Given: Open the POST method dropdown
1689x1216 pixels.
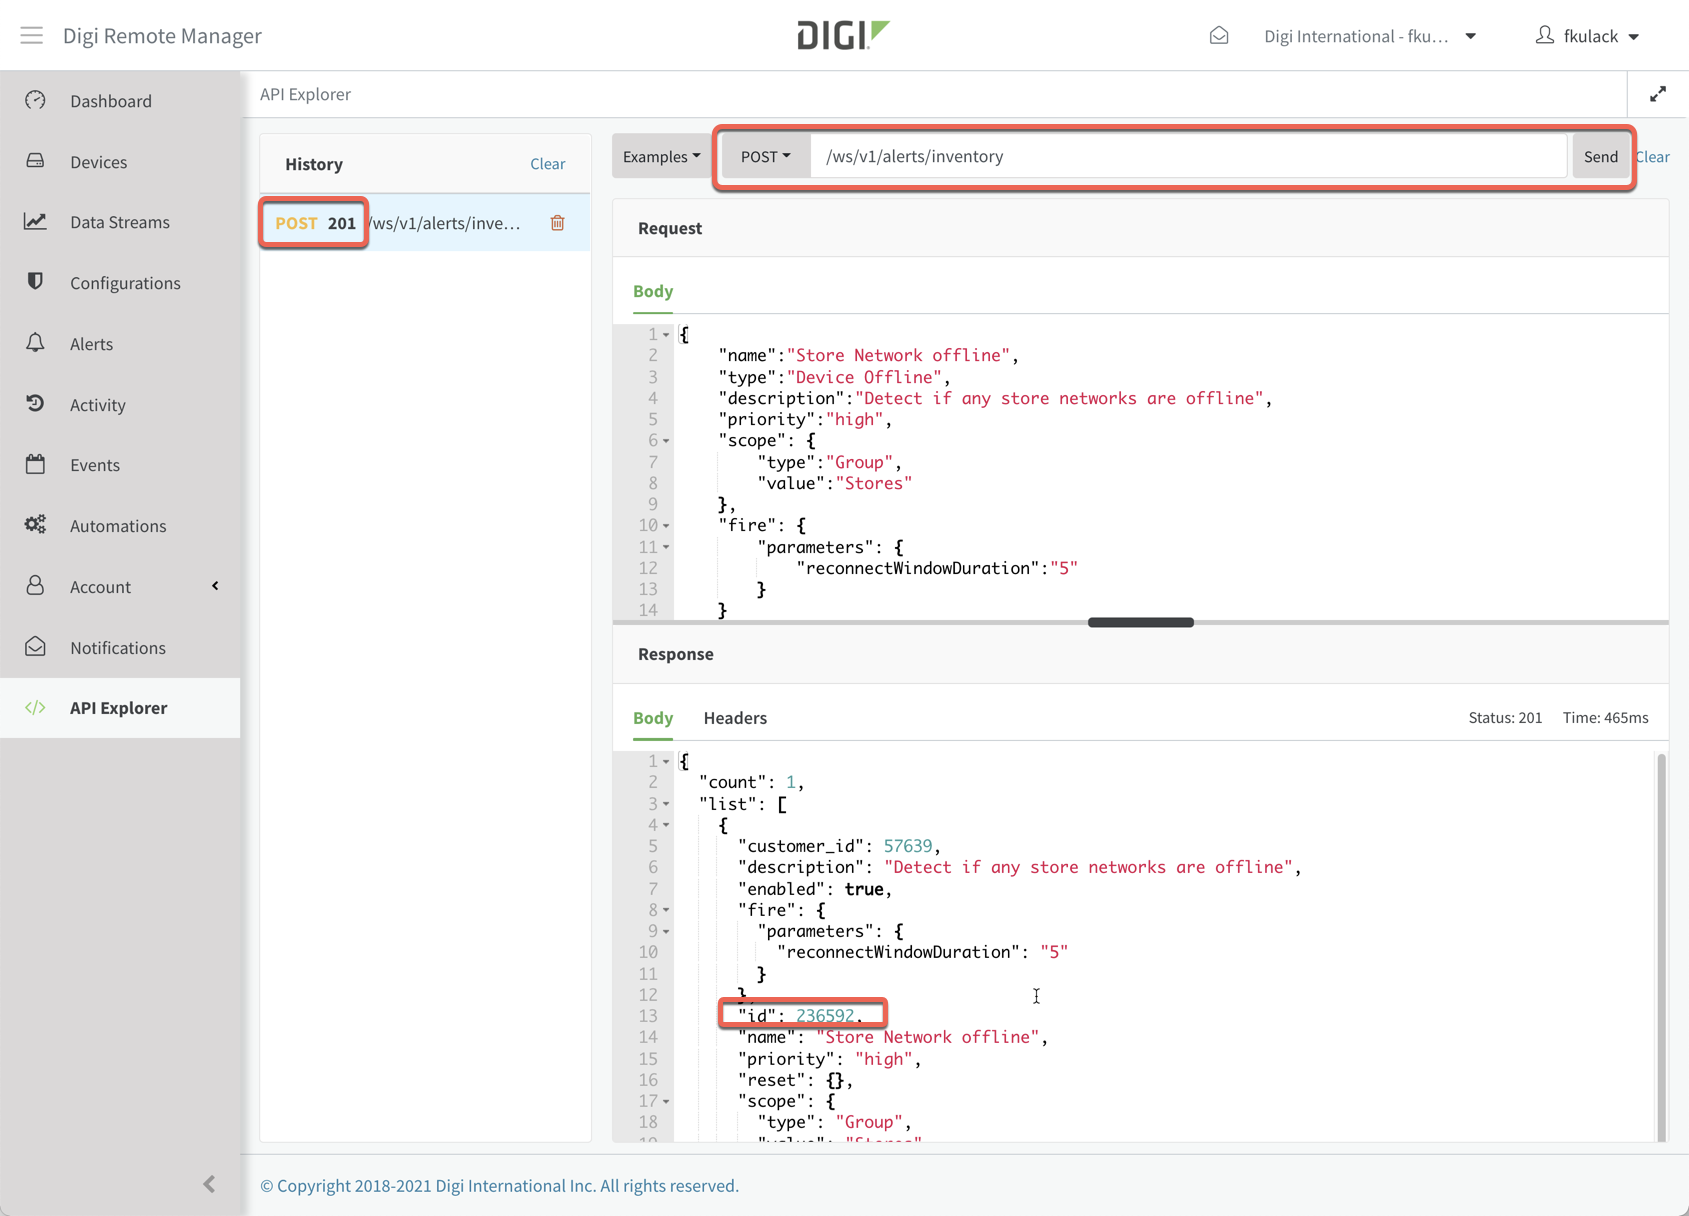Looking at the screenshot, I should (x=764, y=156).
